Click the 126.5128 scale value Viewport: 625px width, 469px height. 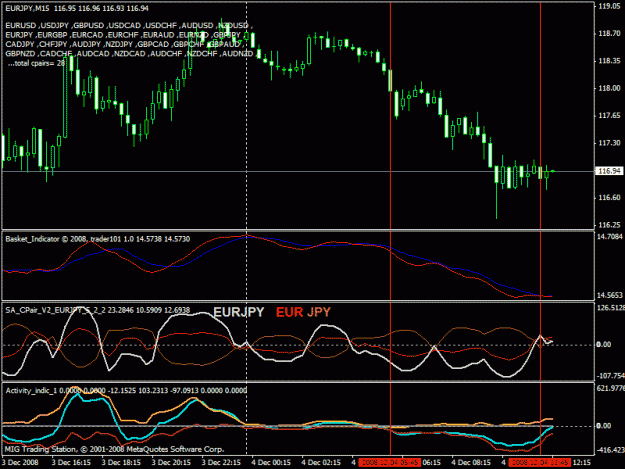610,308
